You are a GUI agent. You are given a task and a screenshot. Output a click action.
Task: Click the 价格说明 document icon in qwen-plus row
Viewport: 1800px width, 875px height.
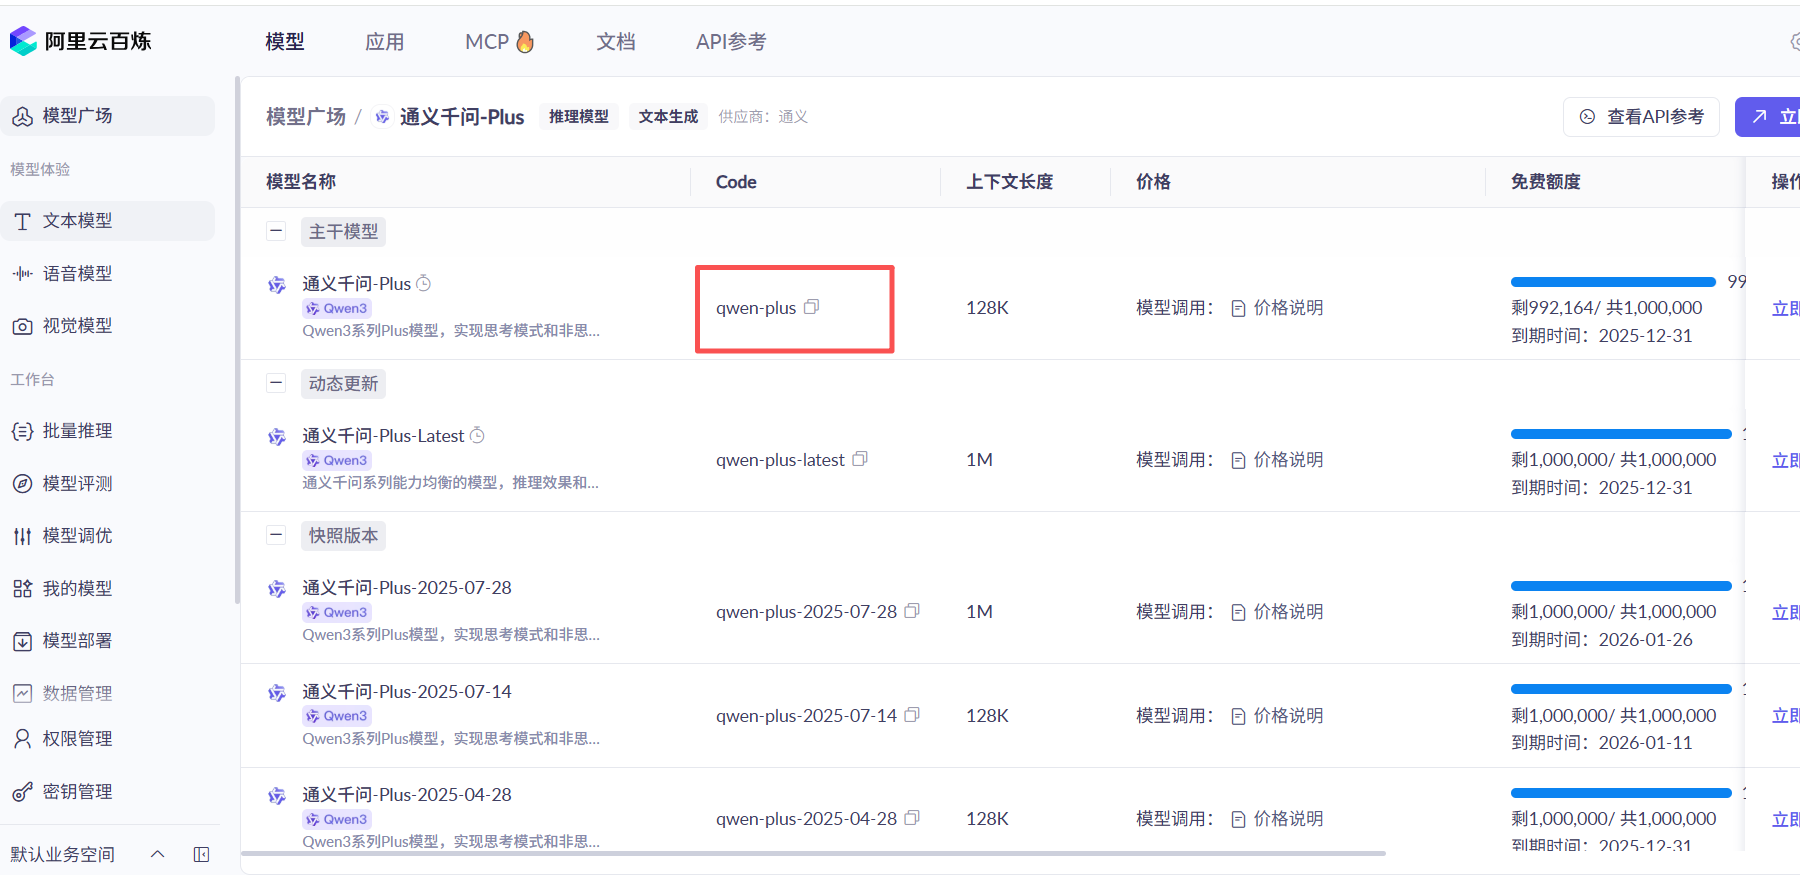coord(1238,308)
